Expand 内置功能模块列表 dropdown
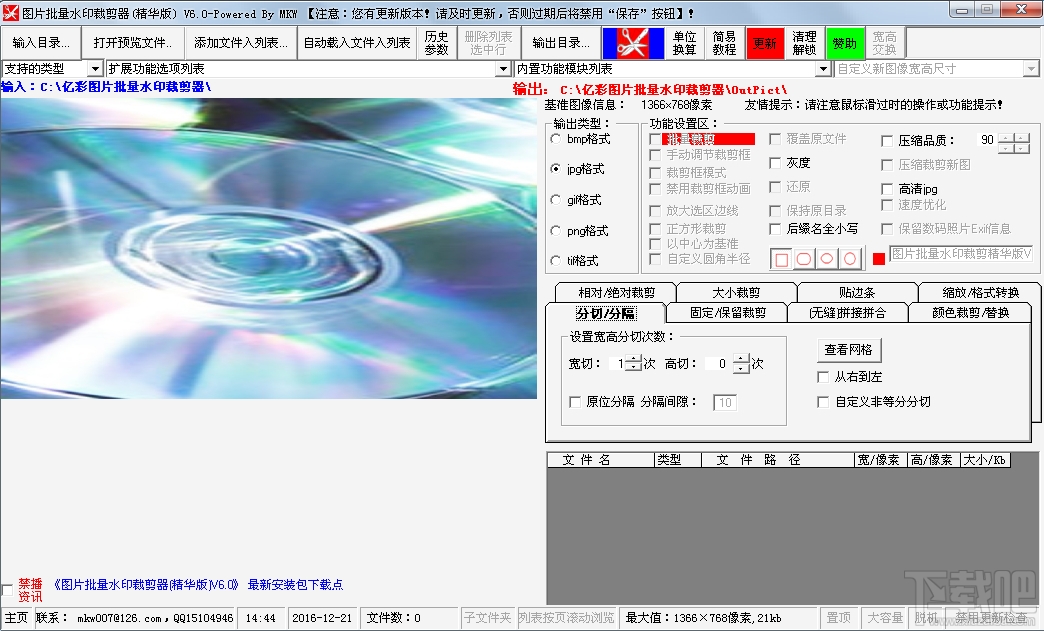This screenshot has height=631, width=1044. [824, 69]
